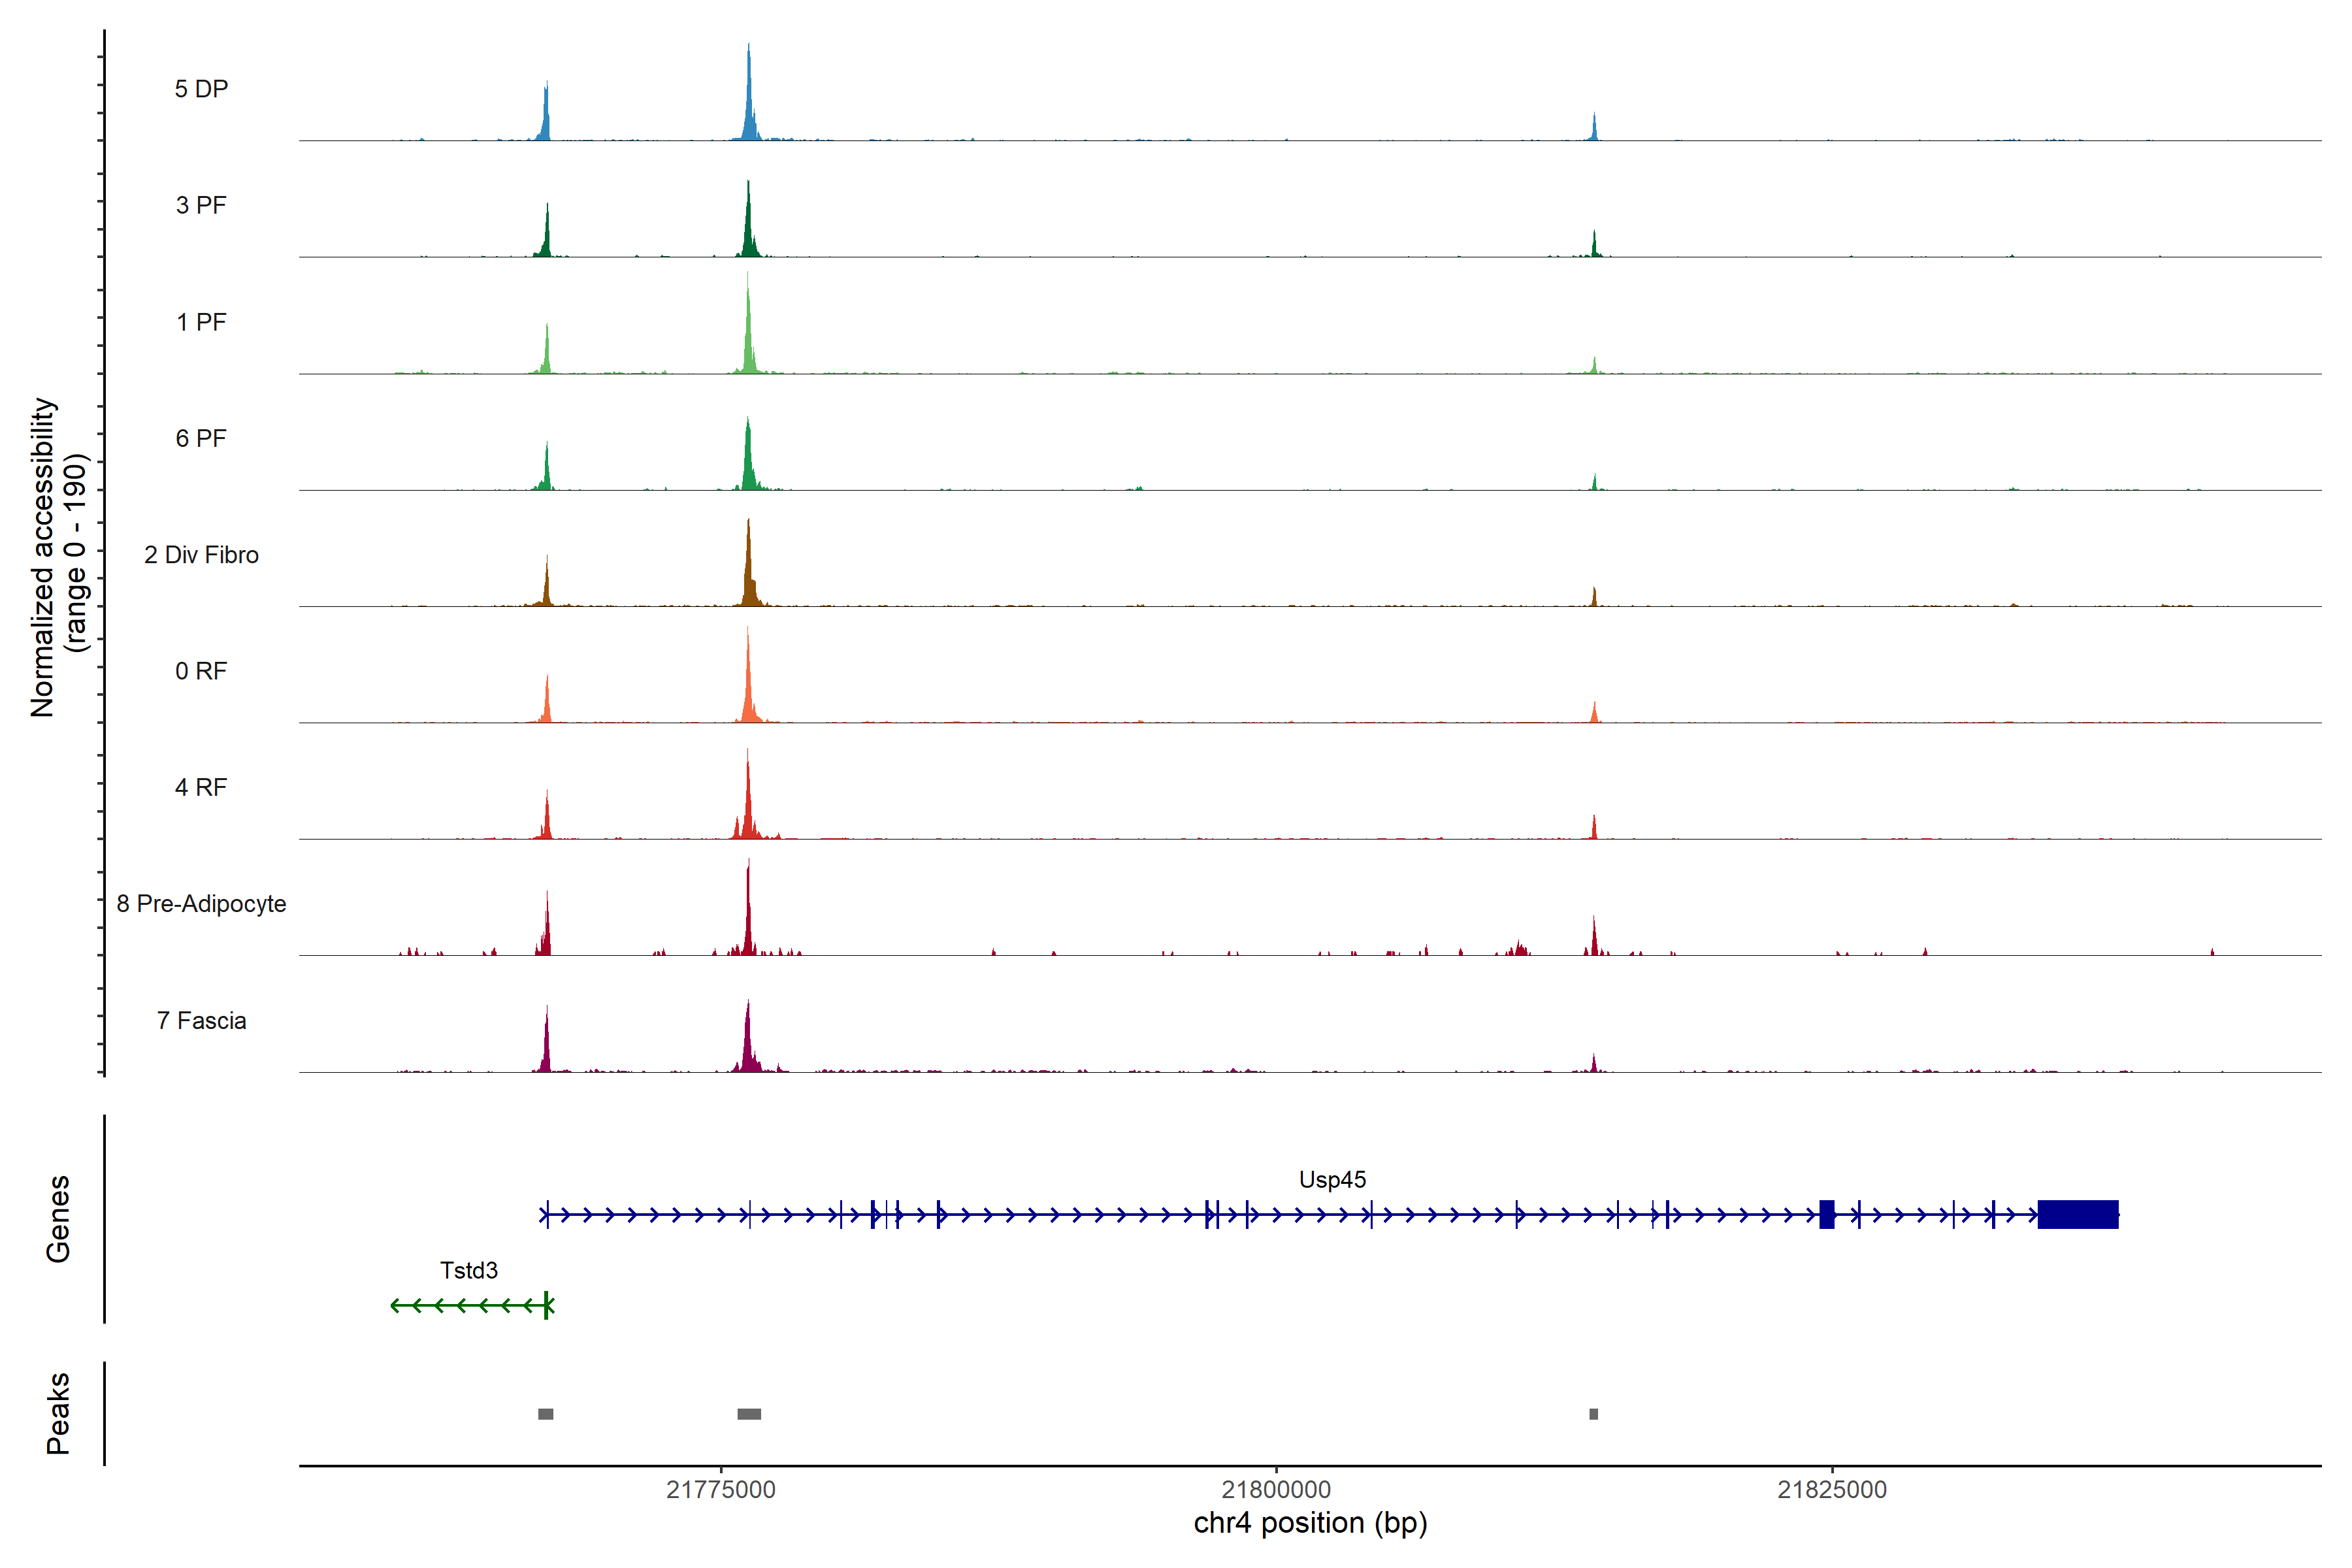Click the 6 PF track label
This screenshot has width=2352, height=1568.
(x=201, y=438)
